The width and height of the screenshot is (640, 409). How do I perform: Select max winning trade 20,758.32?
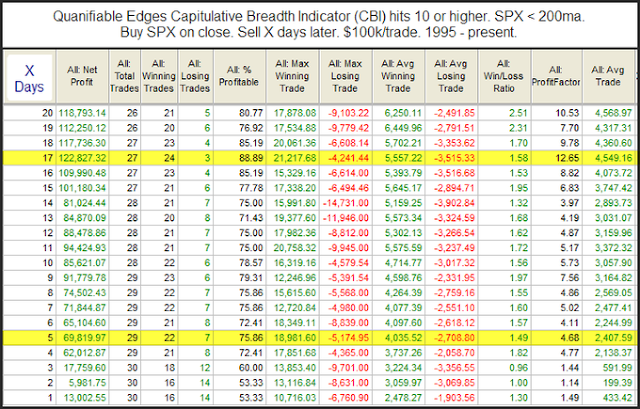point(295,248)
